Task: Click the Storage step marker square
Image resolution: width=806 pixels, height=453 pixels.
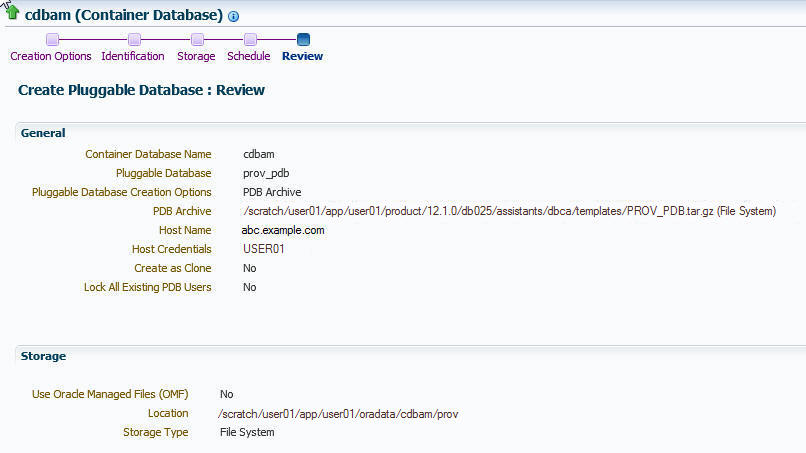Action: click(x=197, y=40)
